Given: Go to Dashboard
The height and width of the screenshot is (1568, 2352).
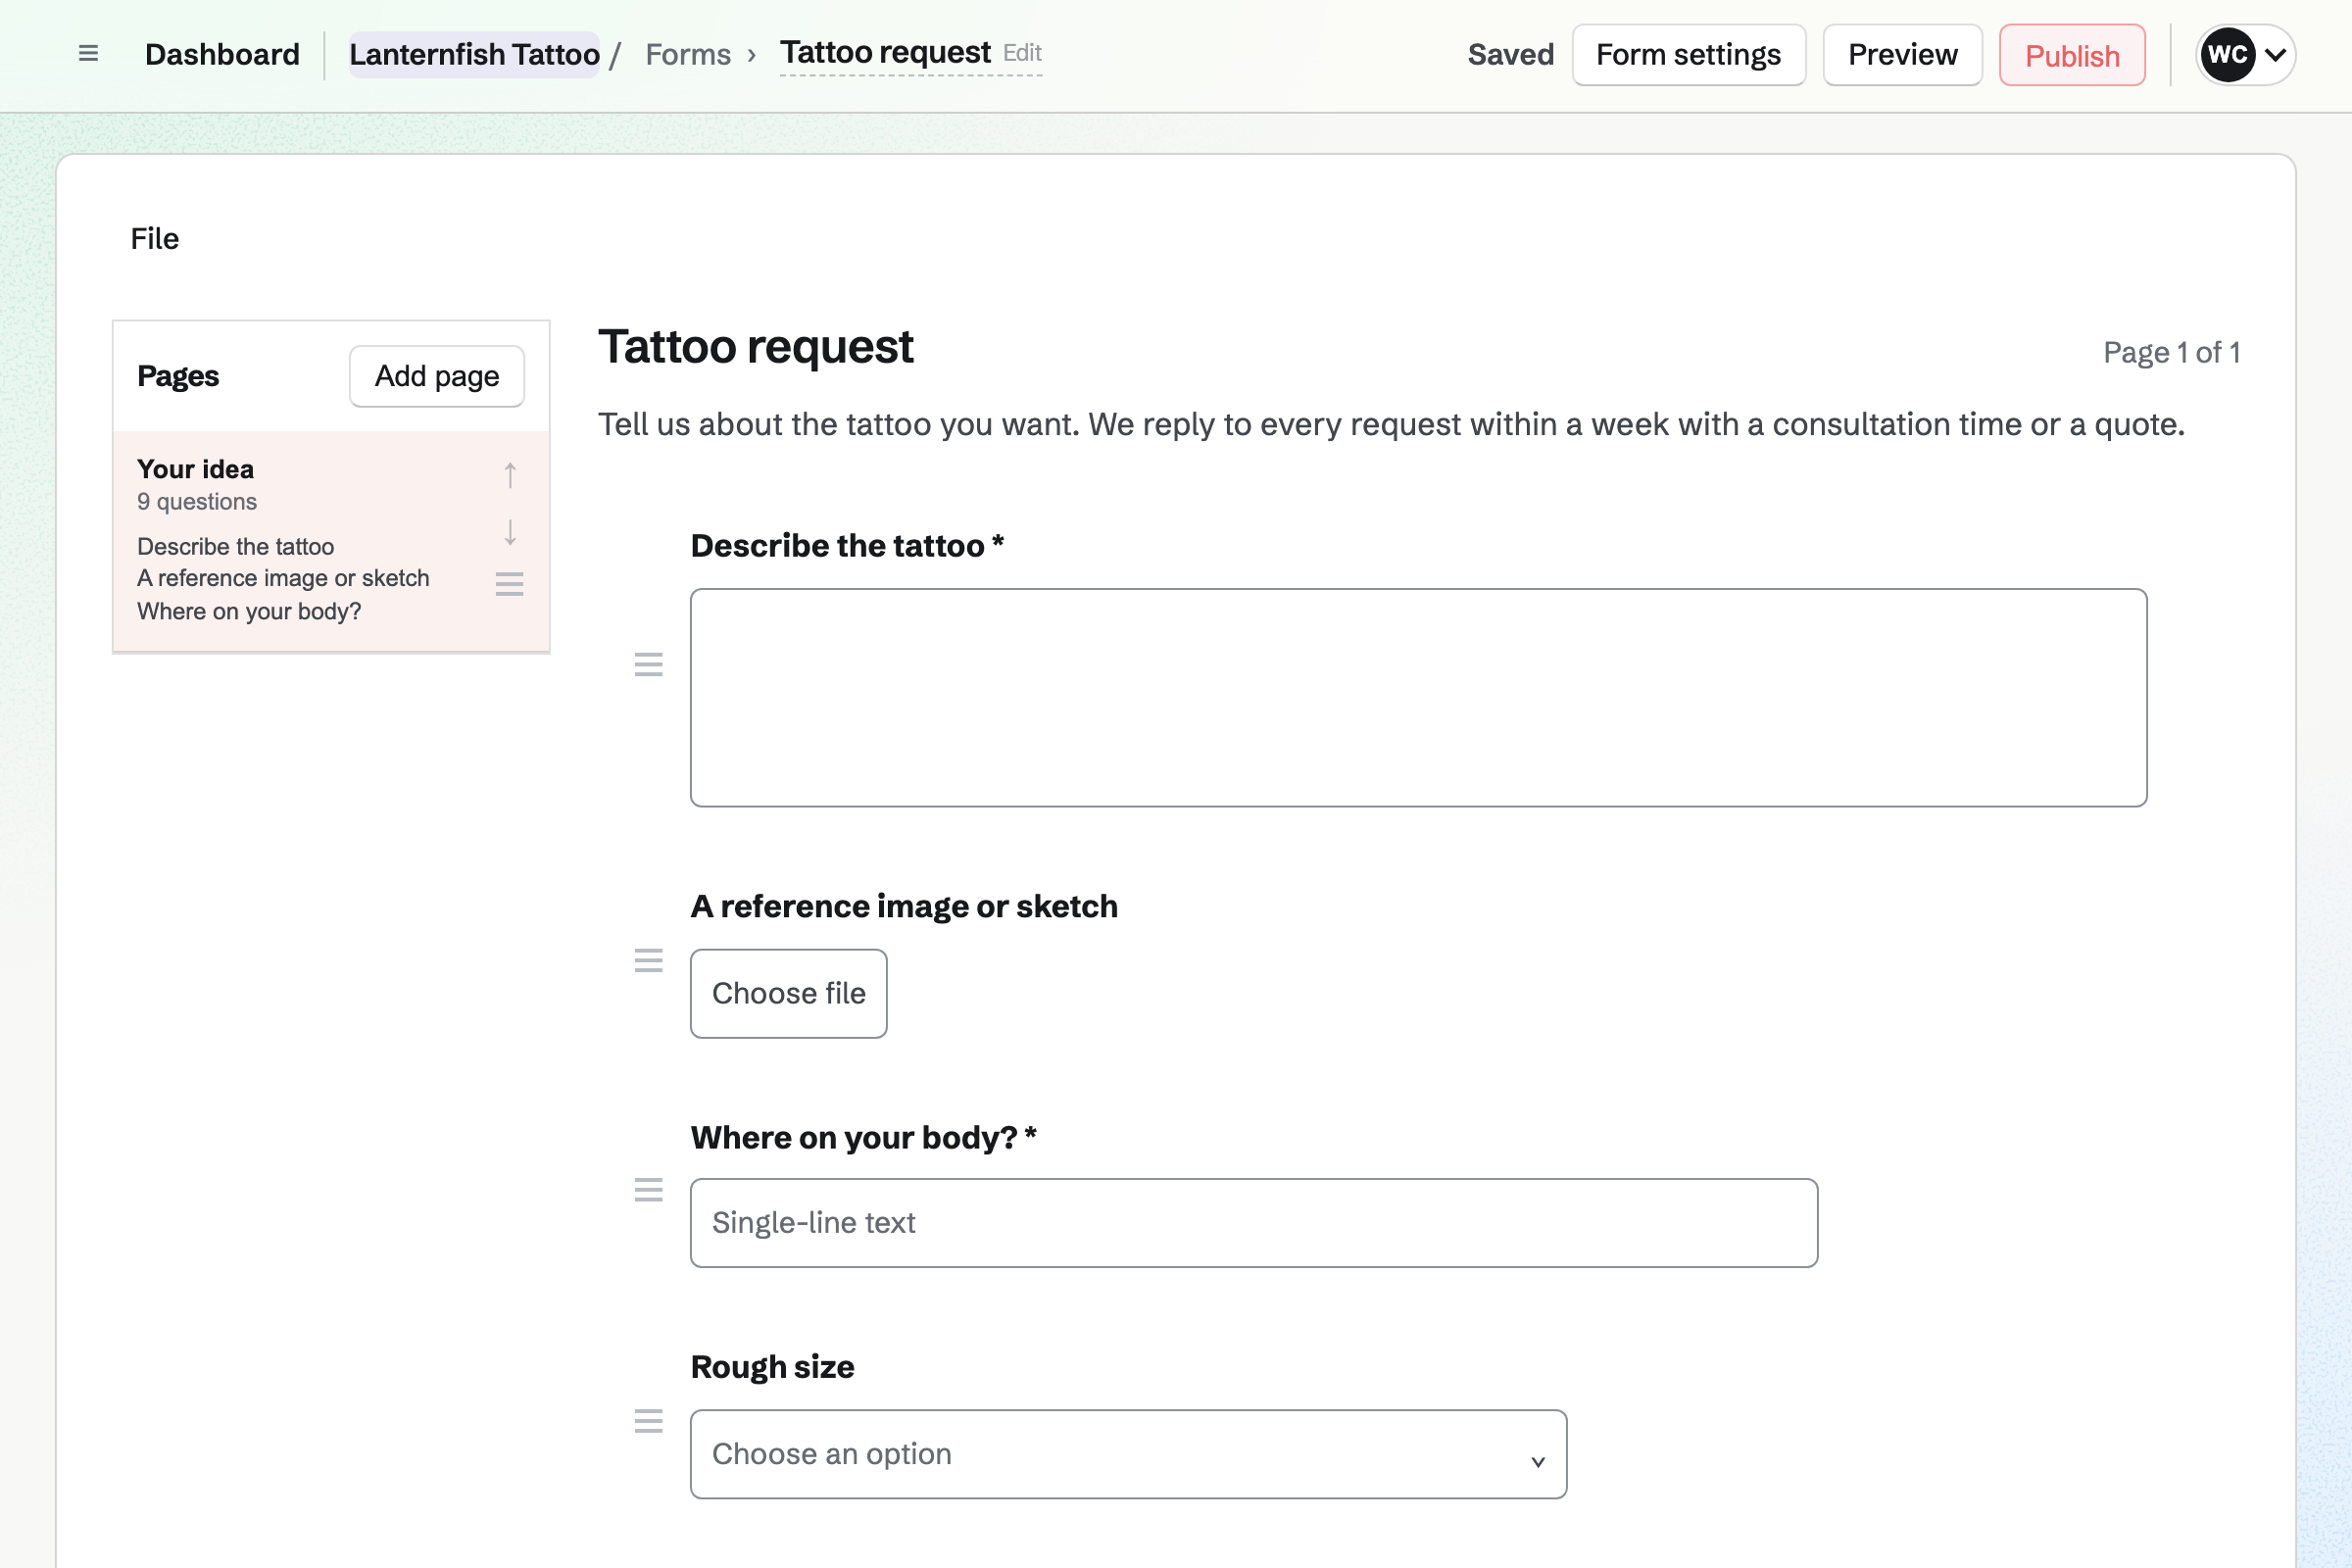Looking at the screenshot, I should (222, 55).
